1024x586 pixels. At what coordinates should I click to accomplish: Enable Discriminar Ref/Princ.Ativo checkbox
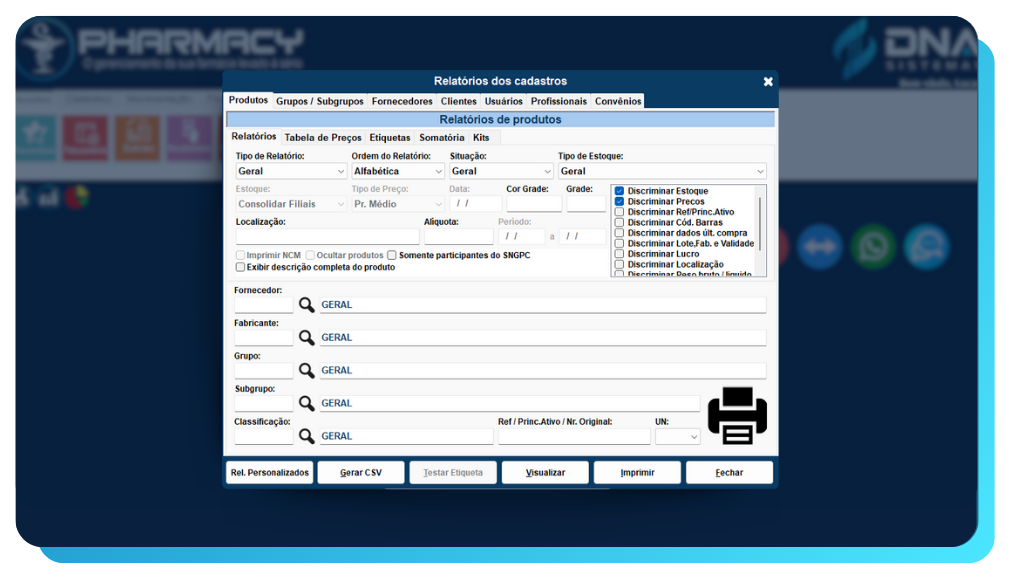(x=619, y=212)
